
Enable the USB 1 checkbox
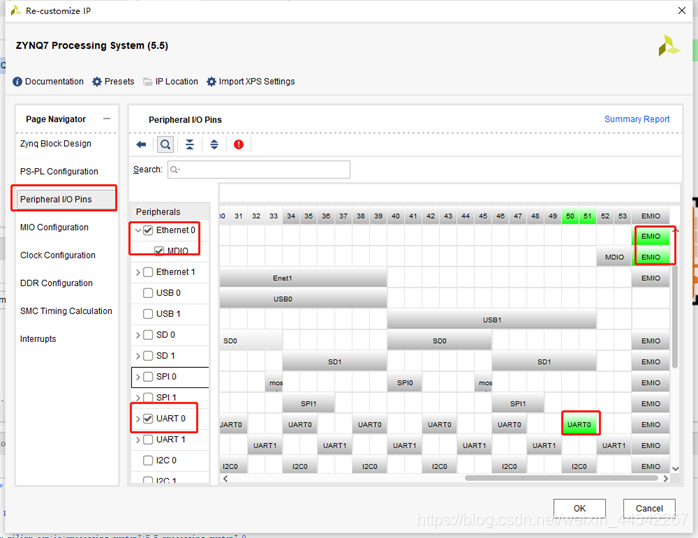click(x=148, y=314)
